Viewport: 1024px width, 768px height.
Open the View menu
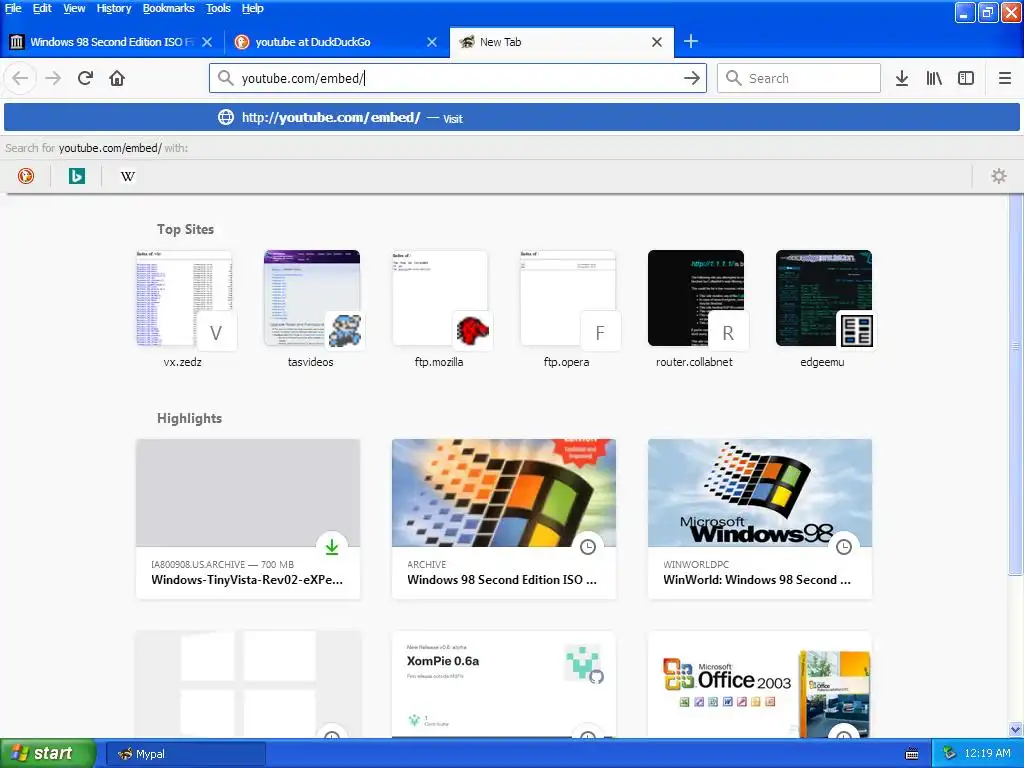pyautogui.click(x=74, y=8)
